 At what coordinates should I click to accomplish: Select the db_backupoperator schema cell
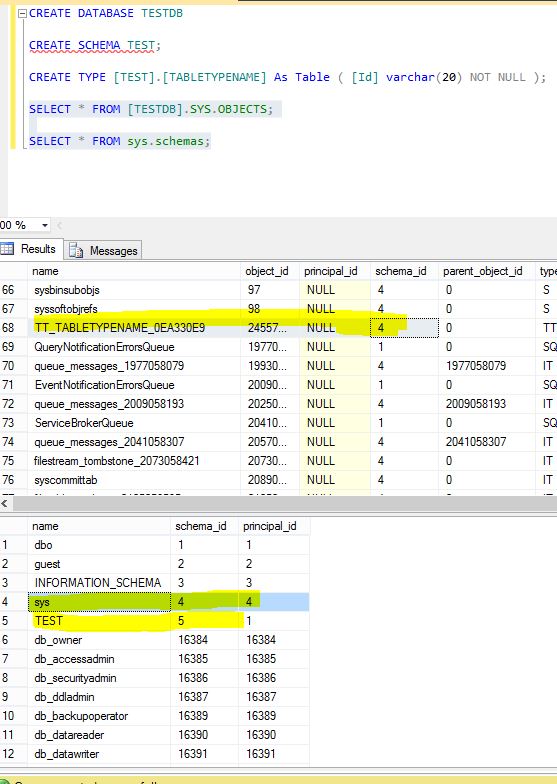click(x=99, y=716)
